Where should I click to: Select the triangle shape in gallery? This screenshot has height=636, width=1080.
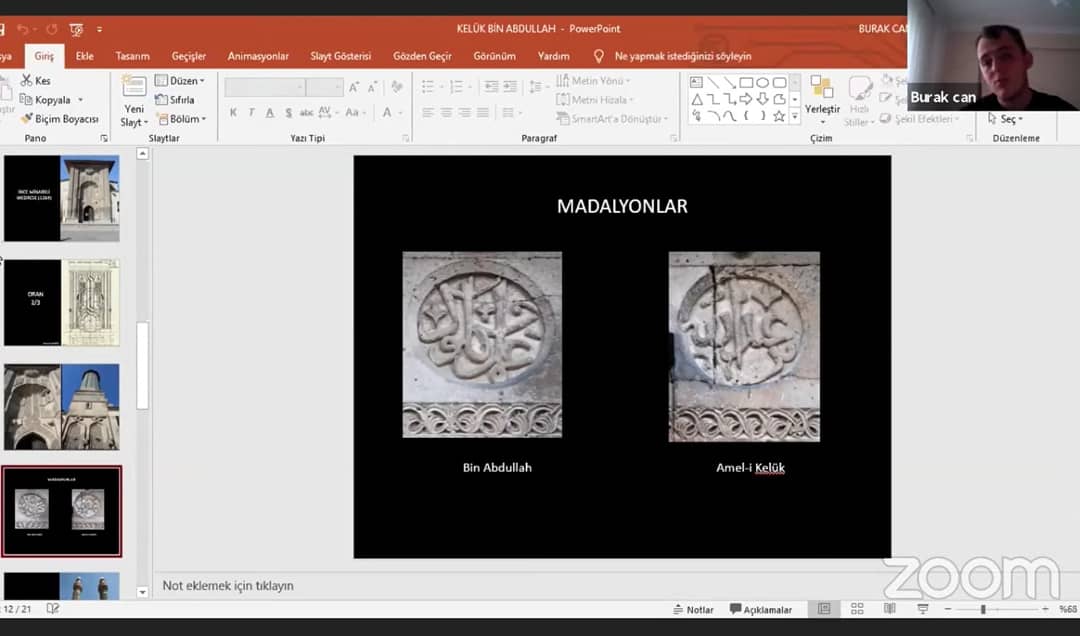tap(696, 99)
